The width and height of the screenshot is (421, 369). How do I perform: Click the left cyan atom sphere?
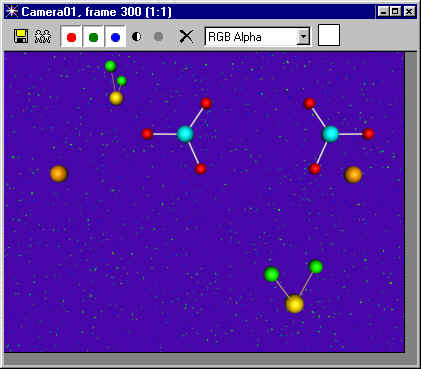click(185, 134)
